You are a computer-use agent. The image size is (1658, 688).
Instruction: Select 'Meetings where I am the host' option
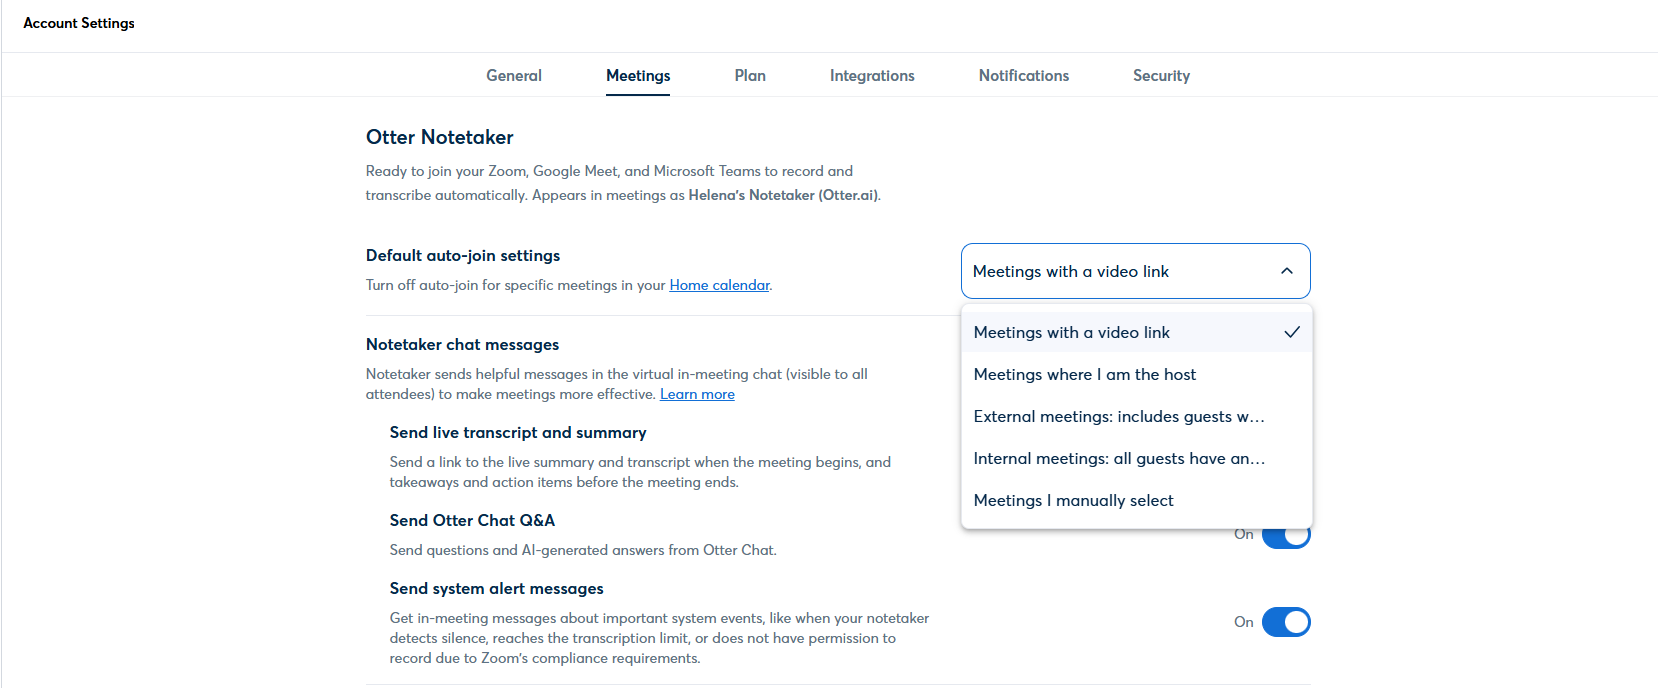(1084, 374)
